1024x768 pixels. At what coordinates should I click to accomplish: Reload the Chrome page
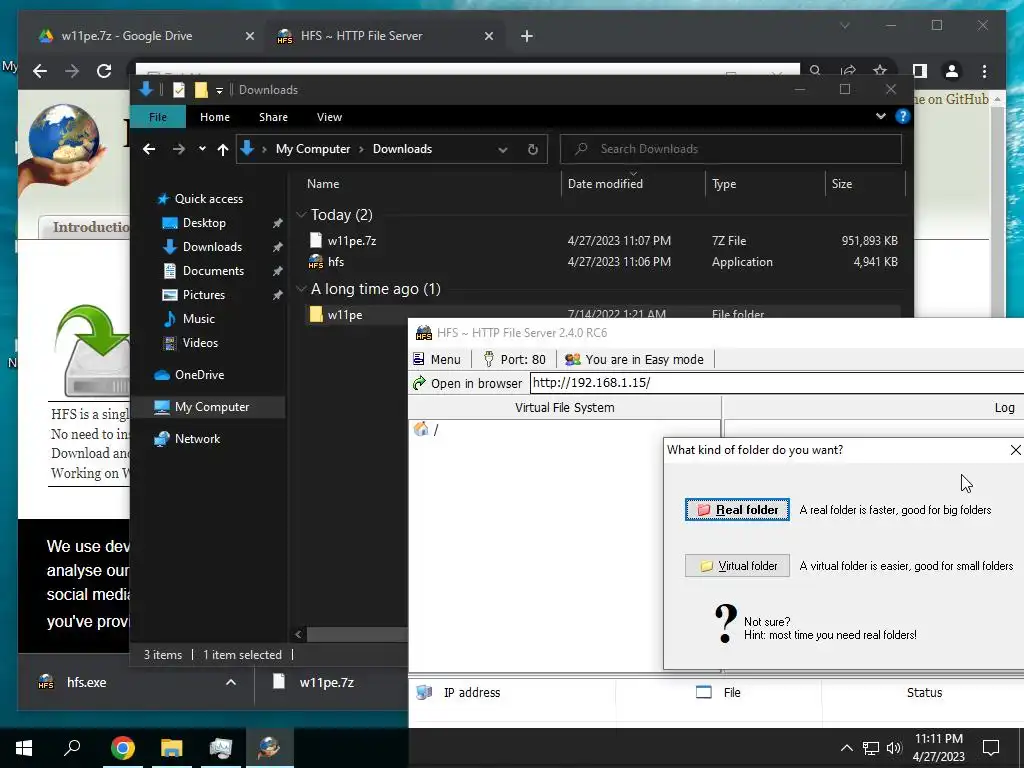[x=104, y=71]
